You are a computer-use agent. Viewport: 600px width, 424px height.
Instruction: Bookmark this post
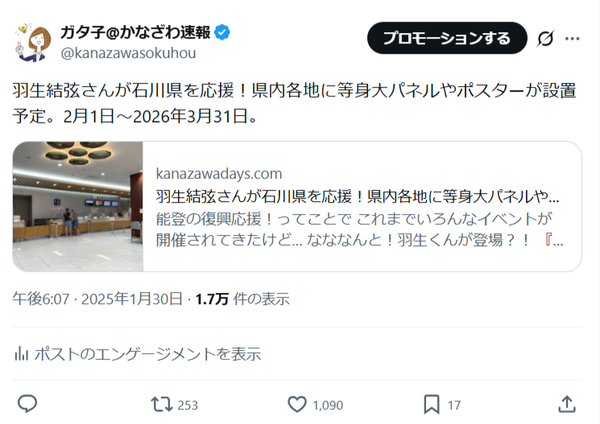(x=432, y=404)
